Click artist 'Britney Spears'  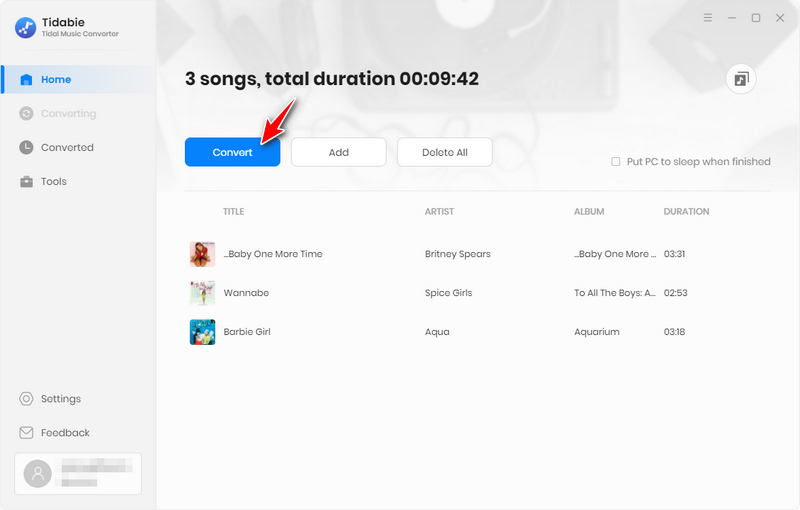[x=458, y=254]
